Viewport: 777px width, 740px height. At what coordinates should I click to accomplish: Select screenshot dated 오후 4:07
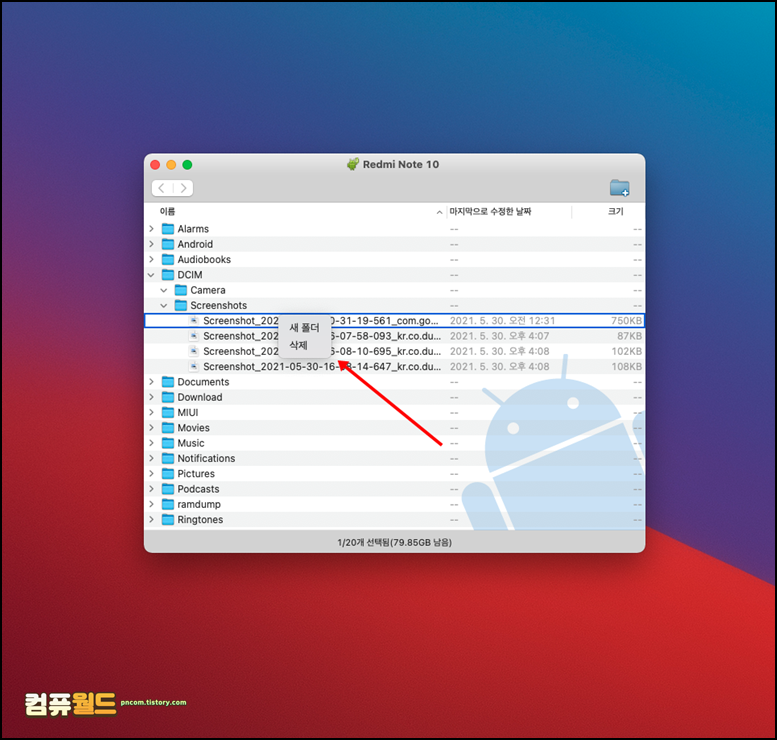(394, 336)
